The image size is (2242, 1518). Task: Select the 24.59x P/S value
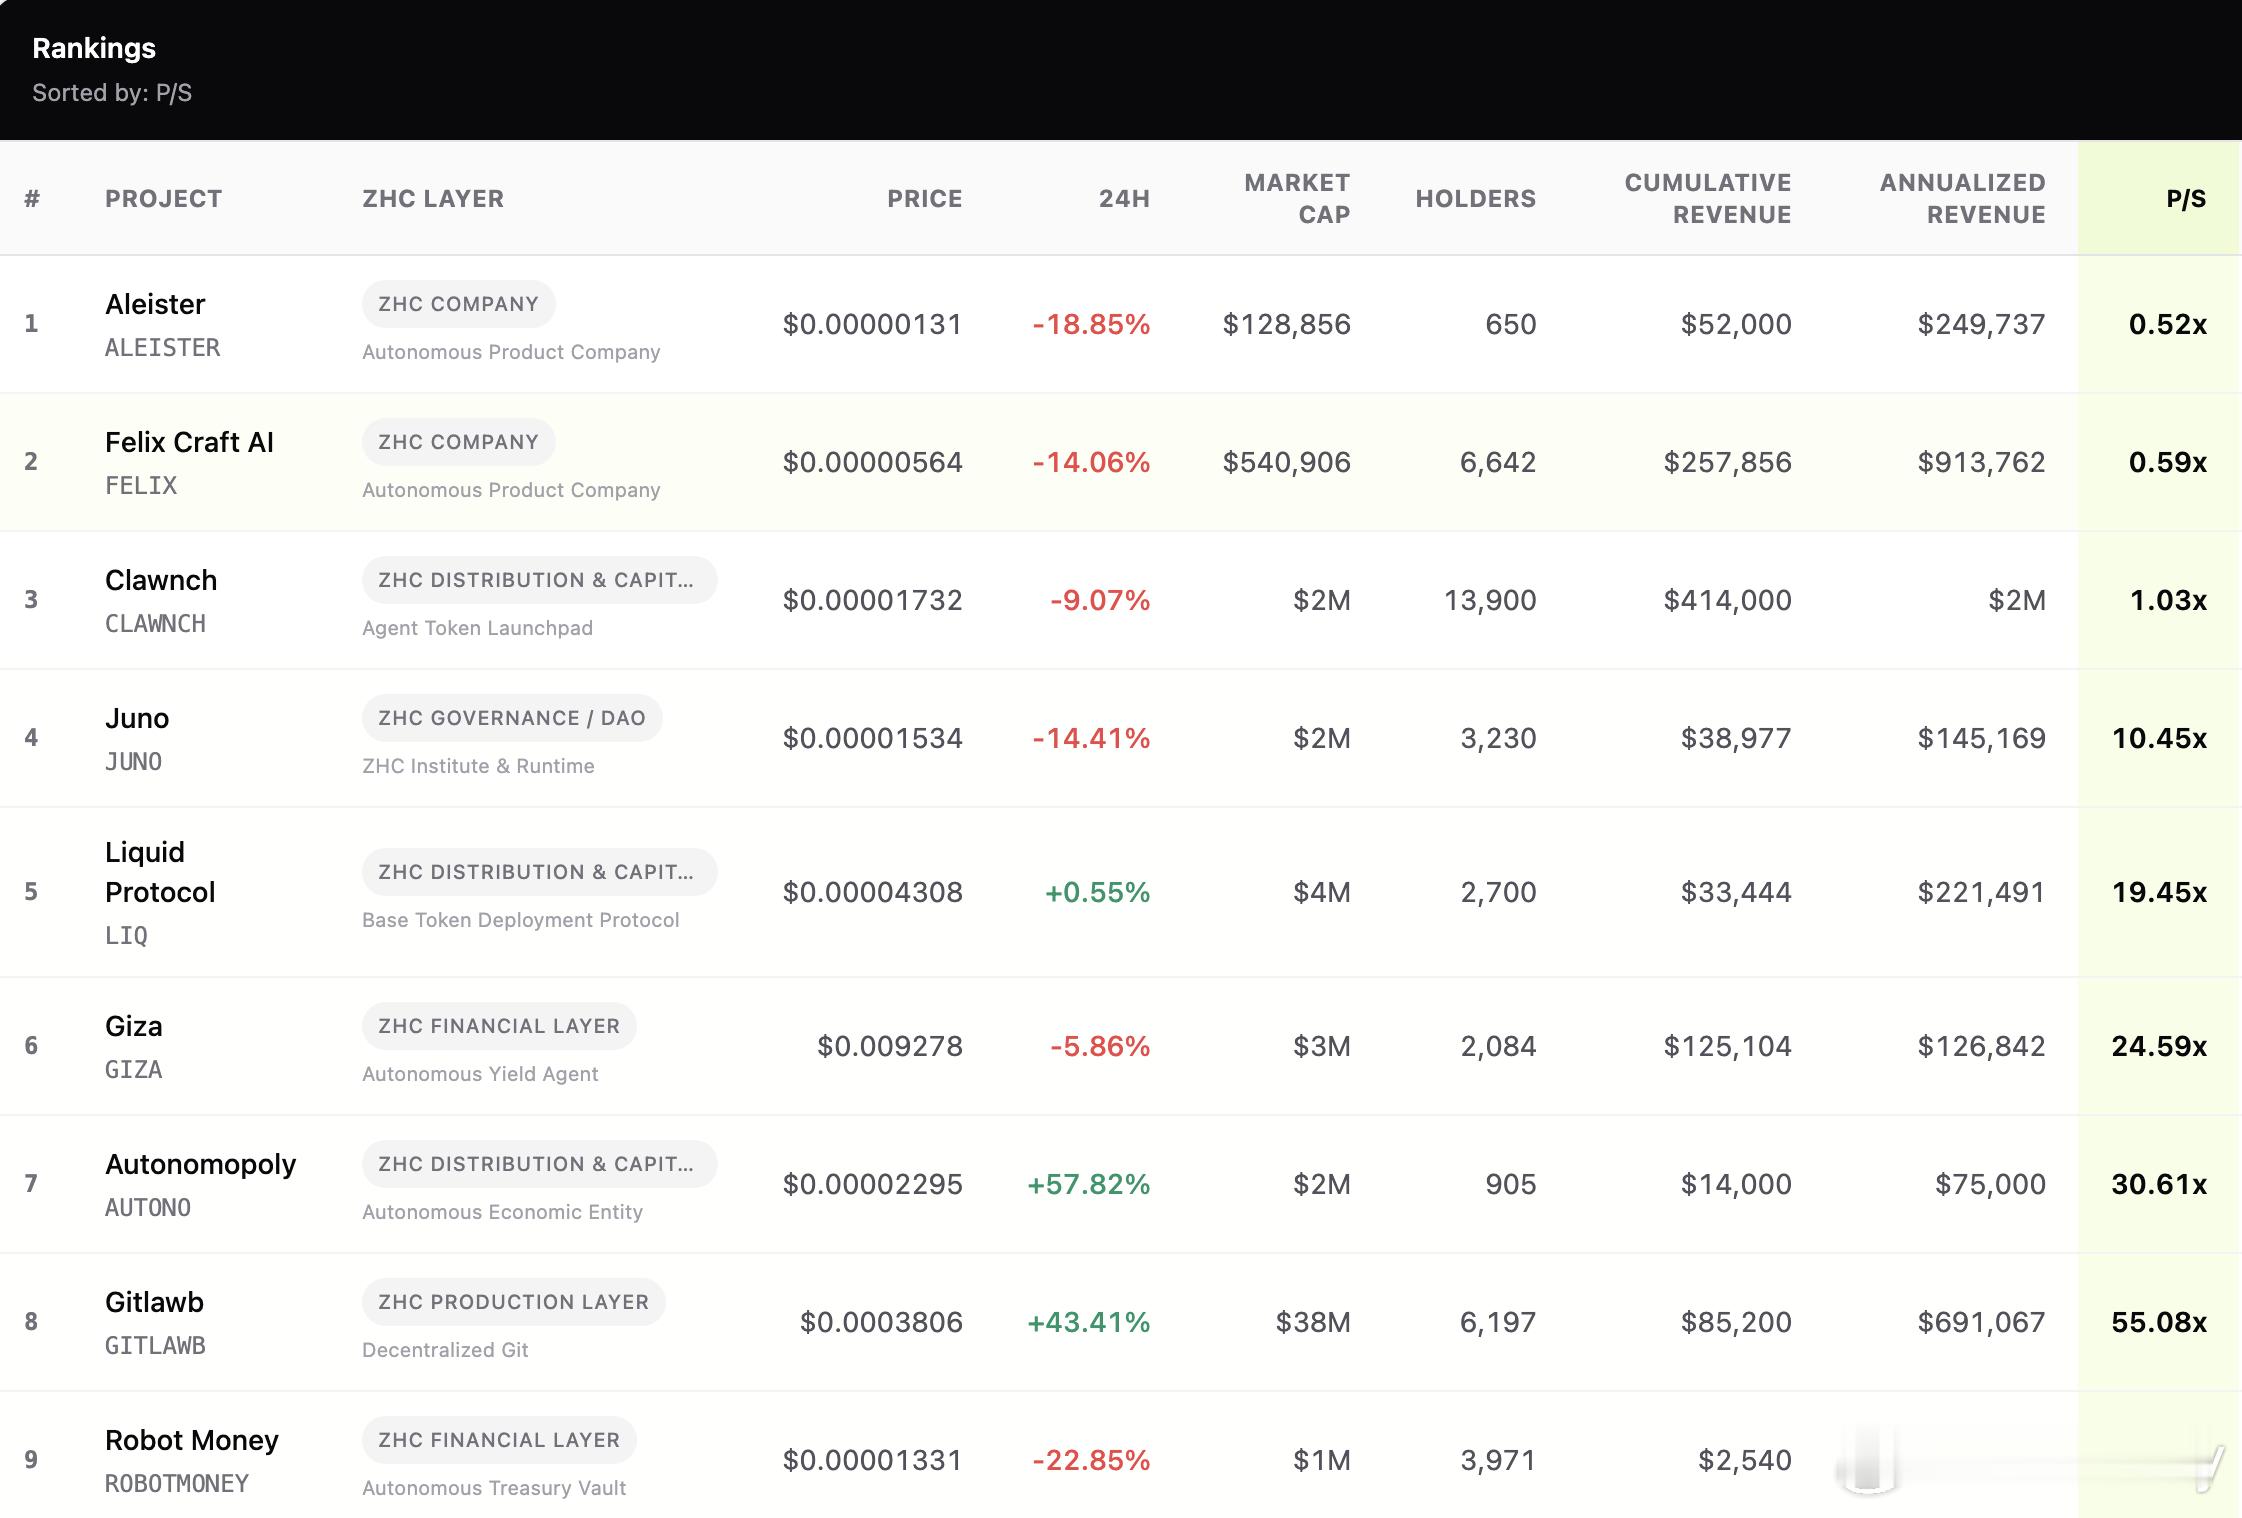coord(2159,1046)
